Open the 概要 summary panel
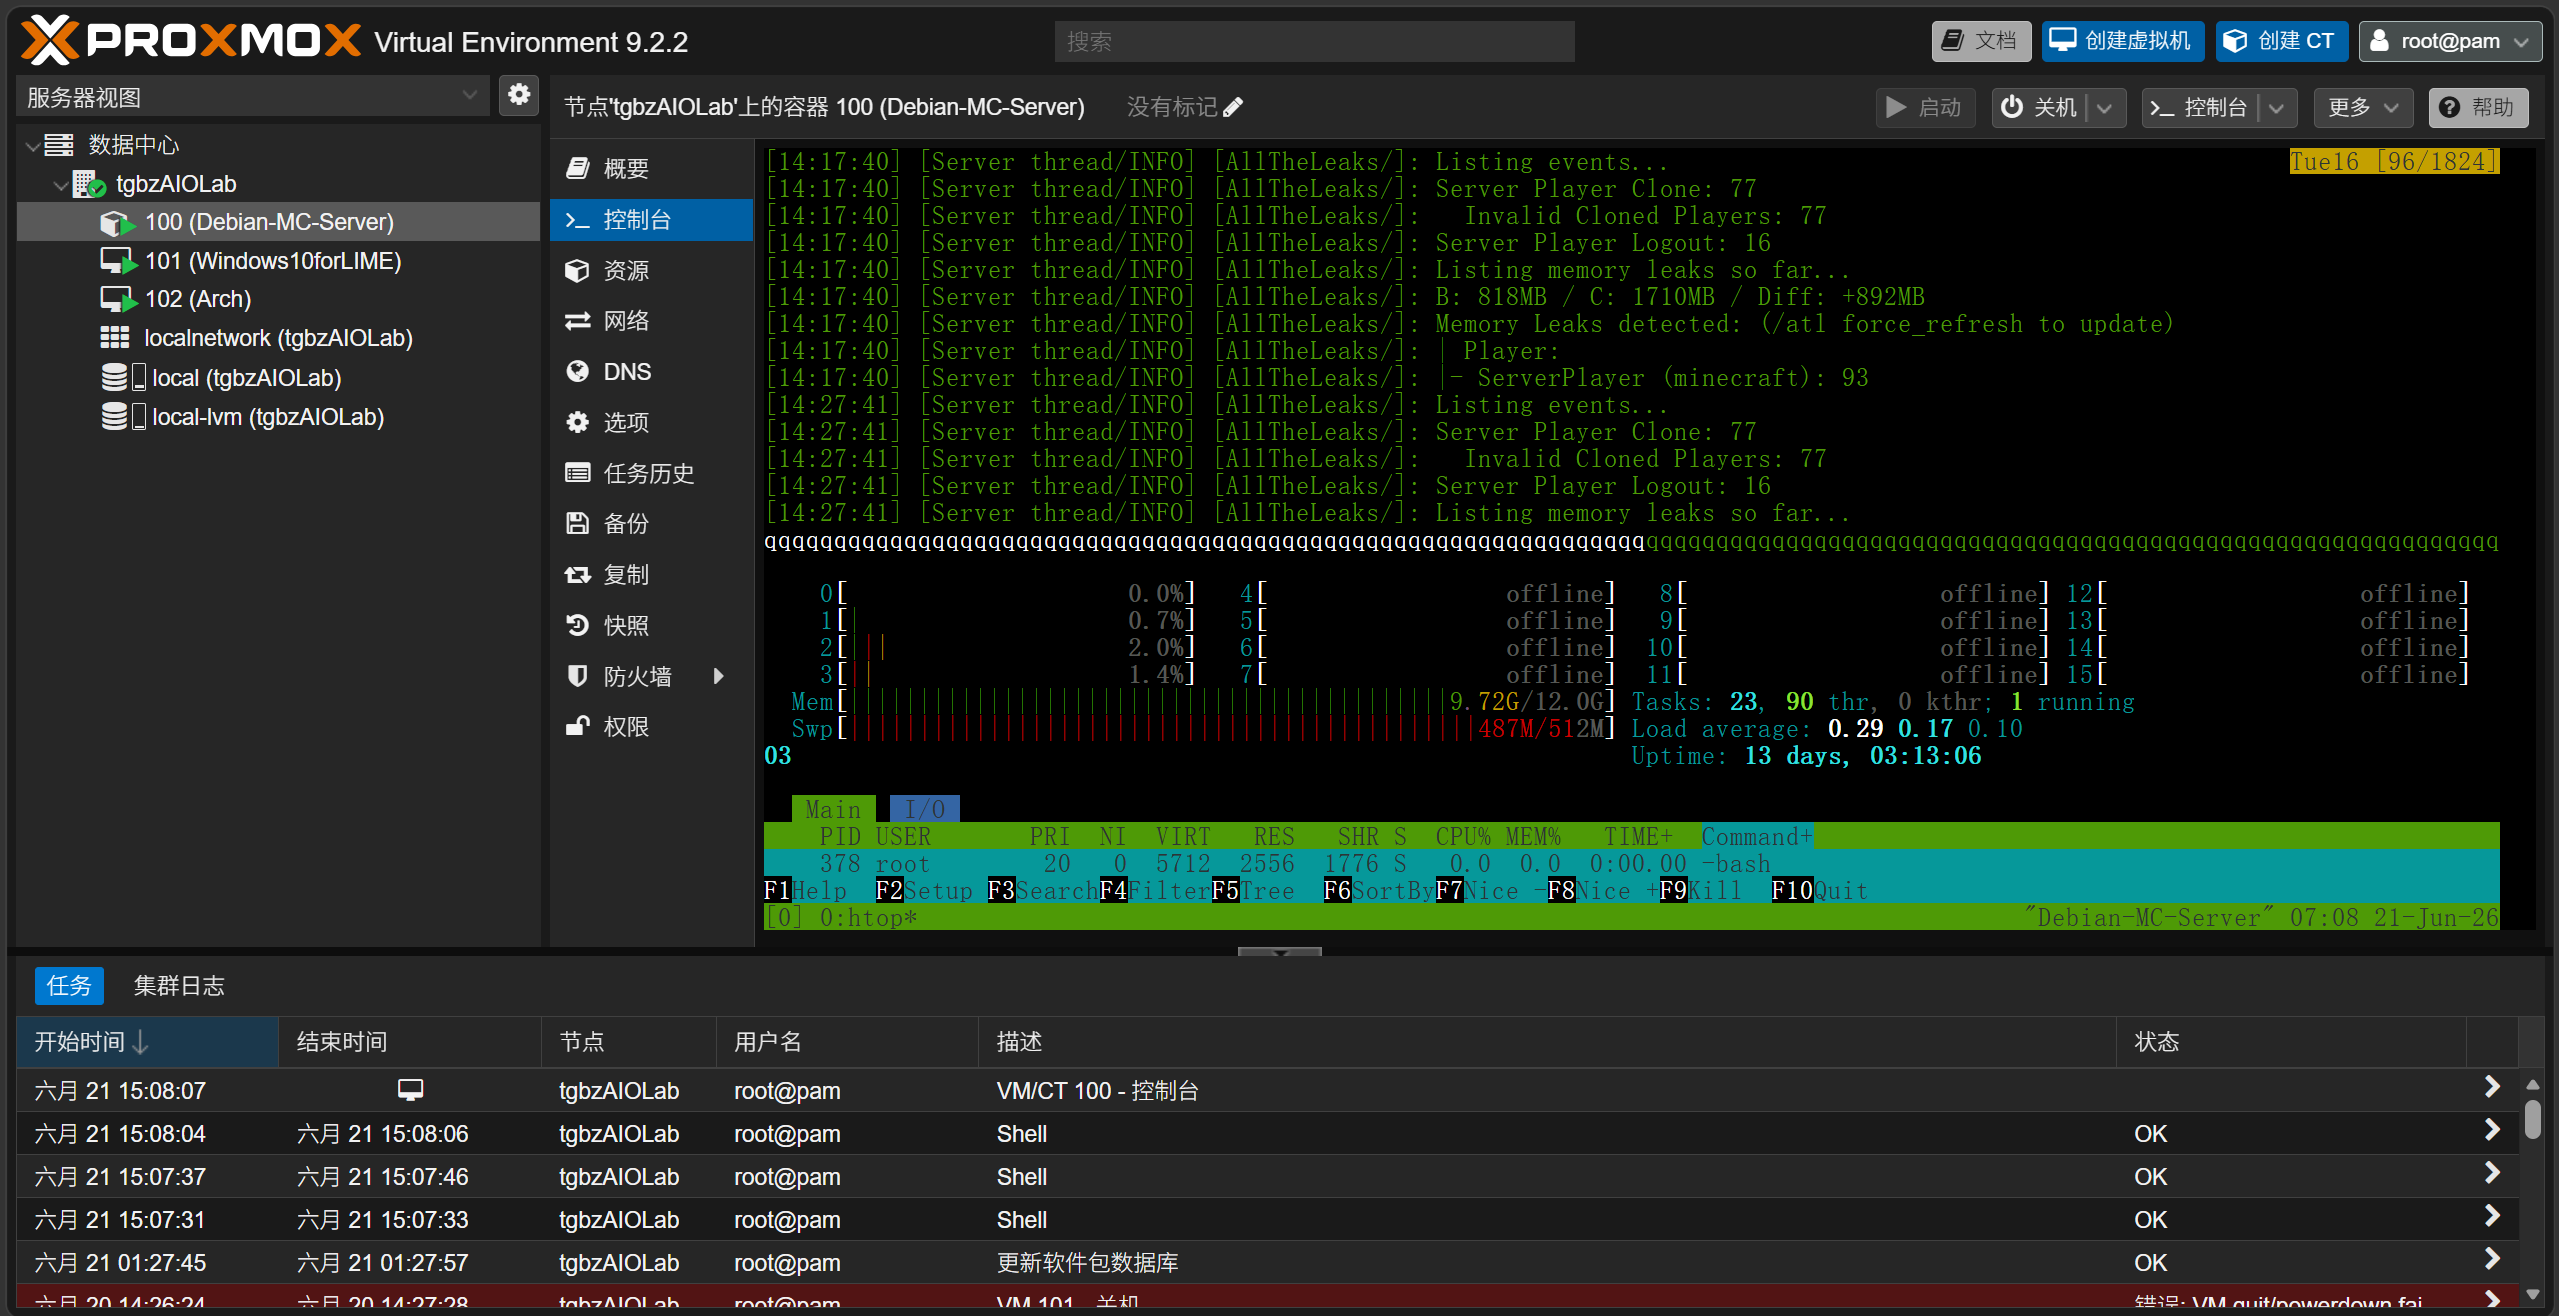 coord(651,169)
